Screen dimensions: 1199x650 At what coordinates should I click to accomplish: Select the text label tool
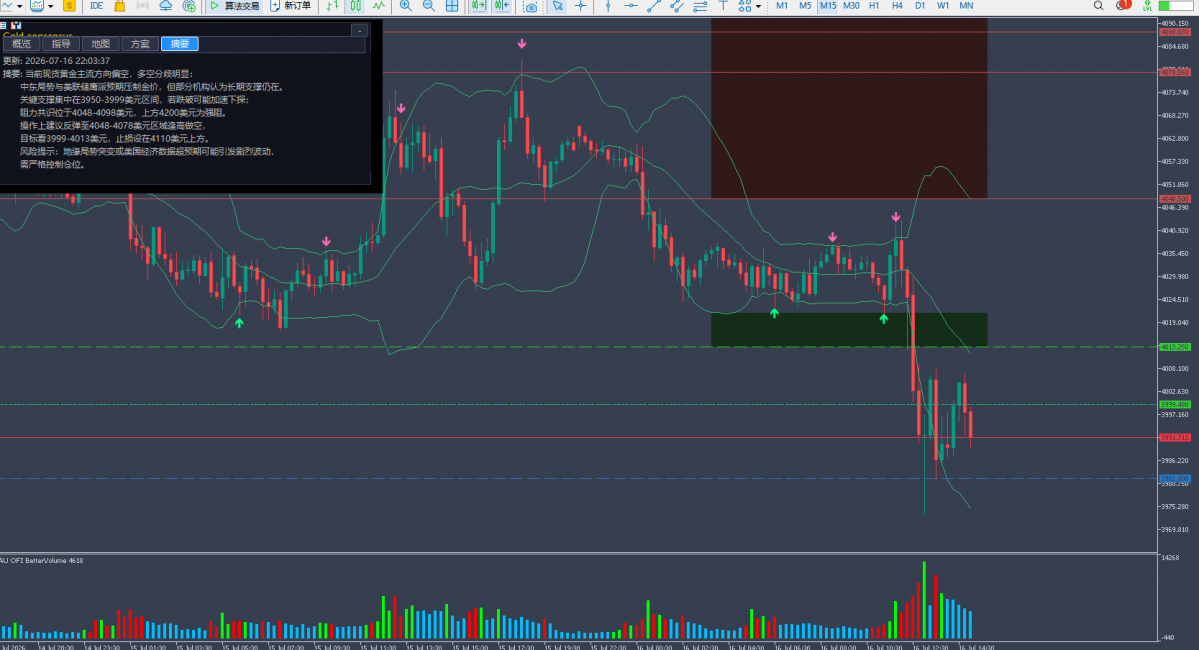tap(723, 6)
